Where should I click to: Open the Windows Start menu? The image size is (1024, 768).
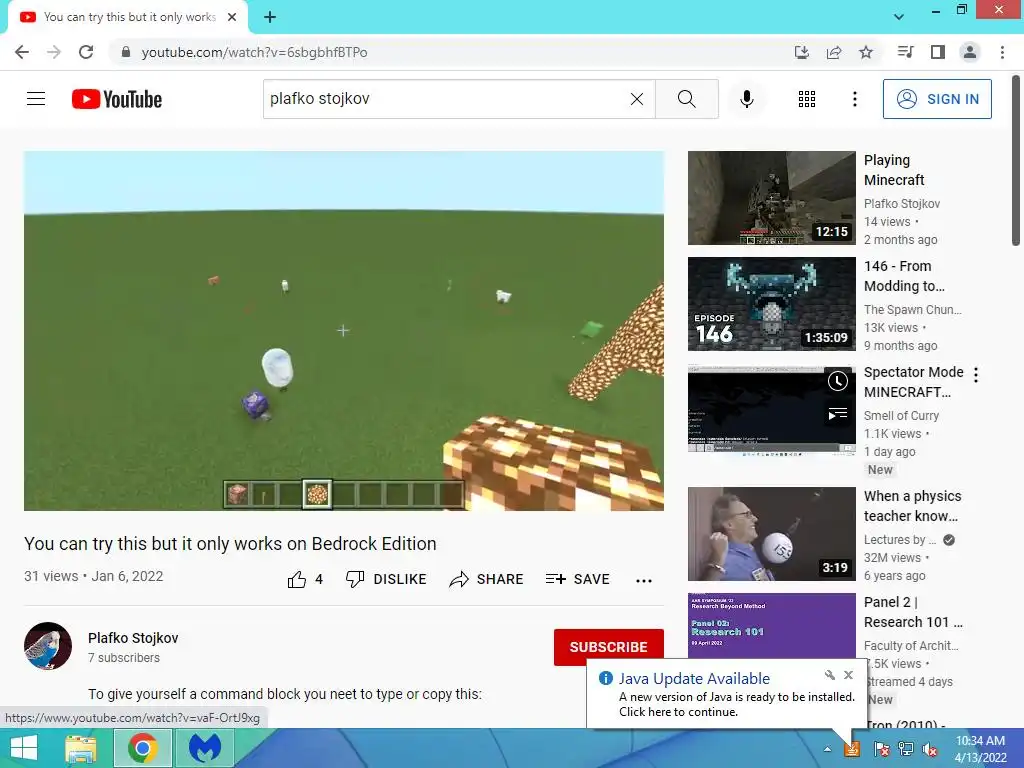point(24,748)
